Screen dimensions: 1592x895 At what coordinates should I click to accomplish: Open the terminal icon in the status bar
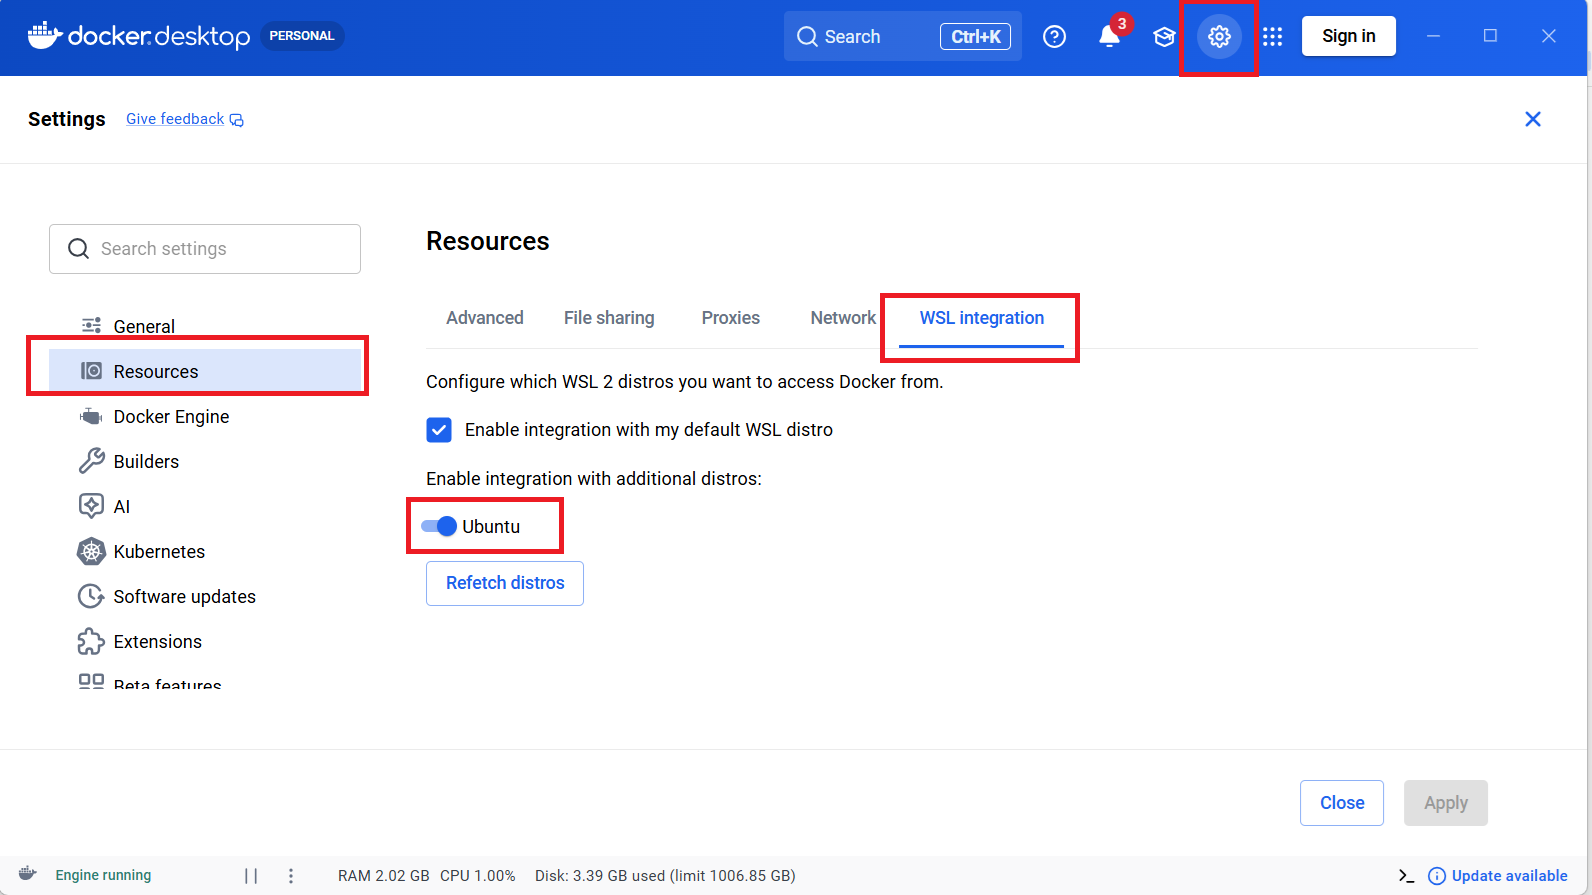(1406, 876)
